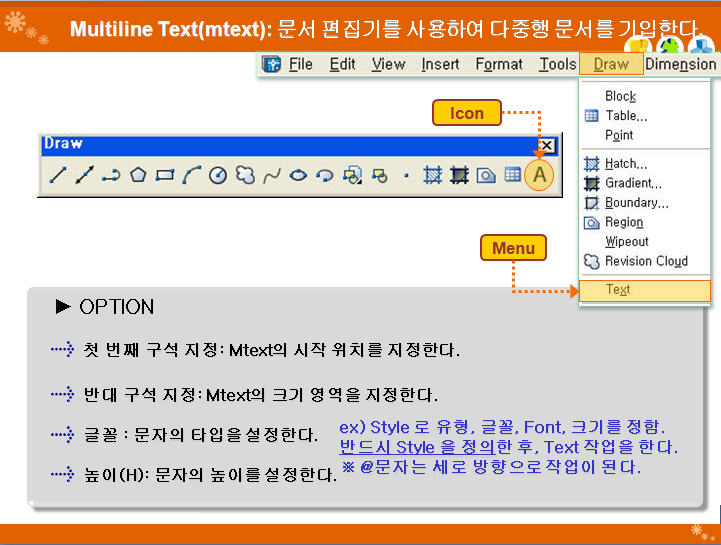
Task: Select the Arc tool icon
Action: (191, 175)
